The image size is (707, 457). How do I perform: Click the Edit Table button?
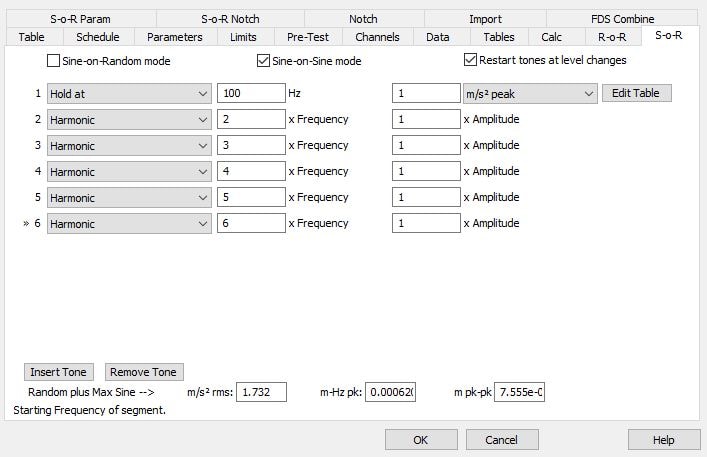637,93
